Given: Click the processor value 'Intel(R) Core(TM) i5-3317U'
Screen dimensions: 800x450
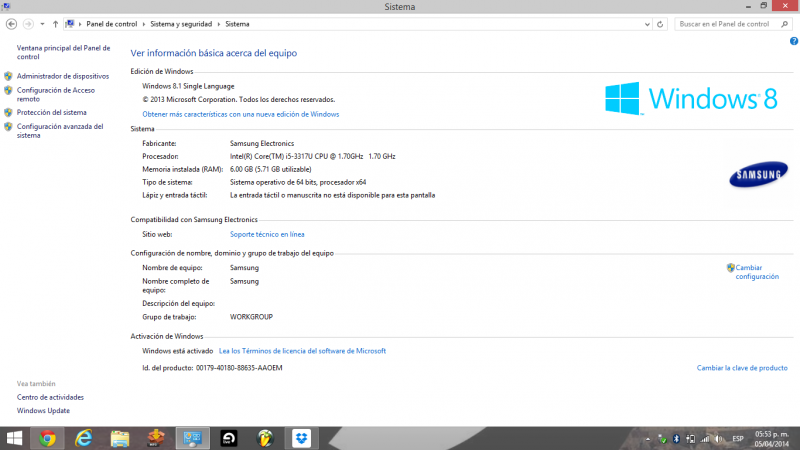Looking at the screenshot, I should tap(312, 156).
